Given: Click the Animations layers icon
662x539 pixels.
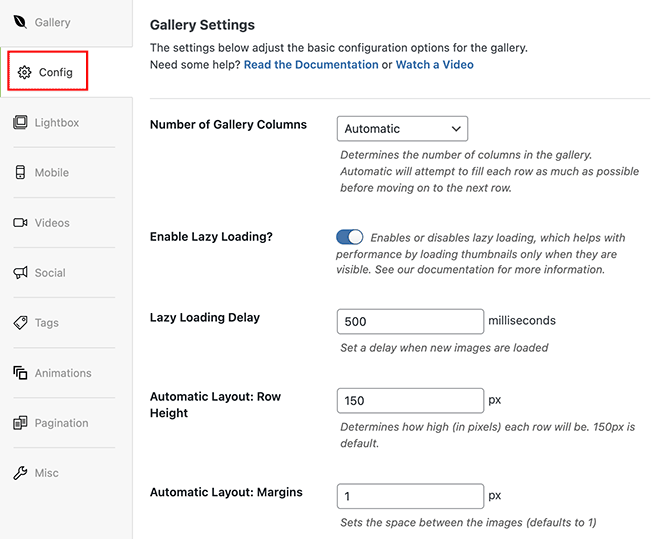Looking at the screenshot, I should [x=20, y=373].
